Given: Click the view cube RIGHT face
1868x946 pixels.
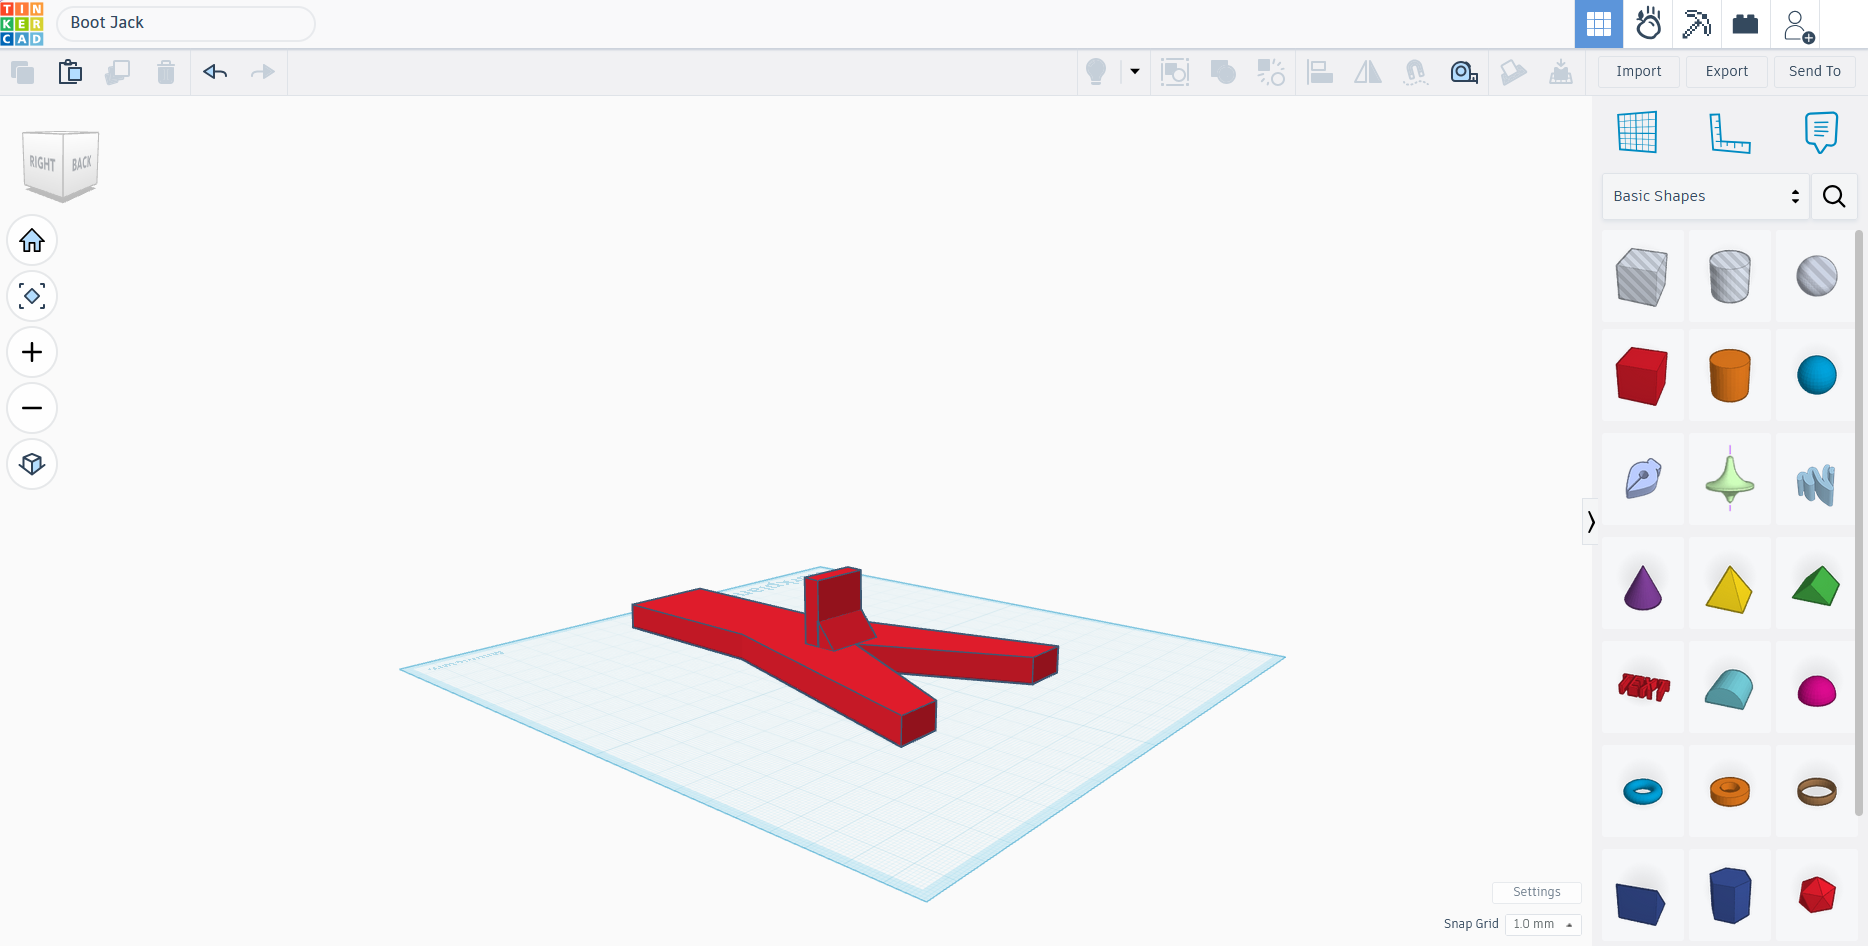Looking at the screenshot, I should coord(42,163).
